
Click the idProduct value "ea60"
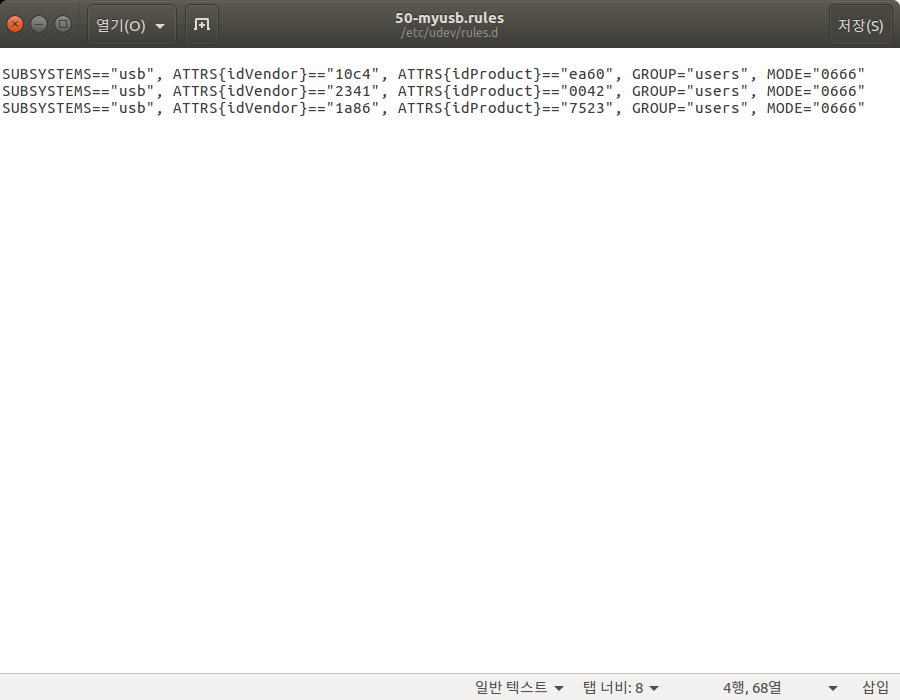click(x=587, y=74)
